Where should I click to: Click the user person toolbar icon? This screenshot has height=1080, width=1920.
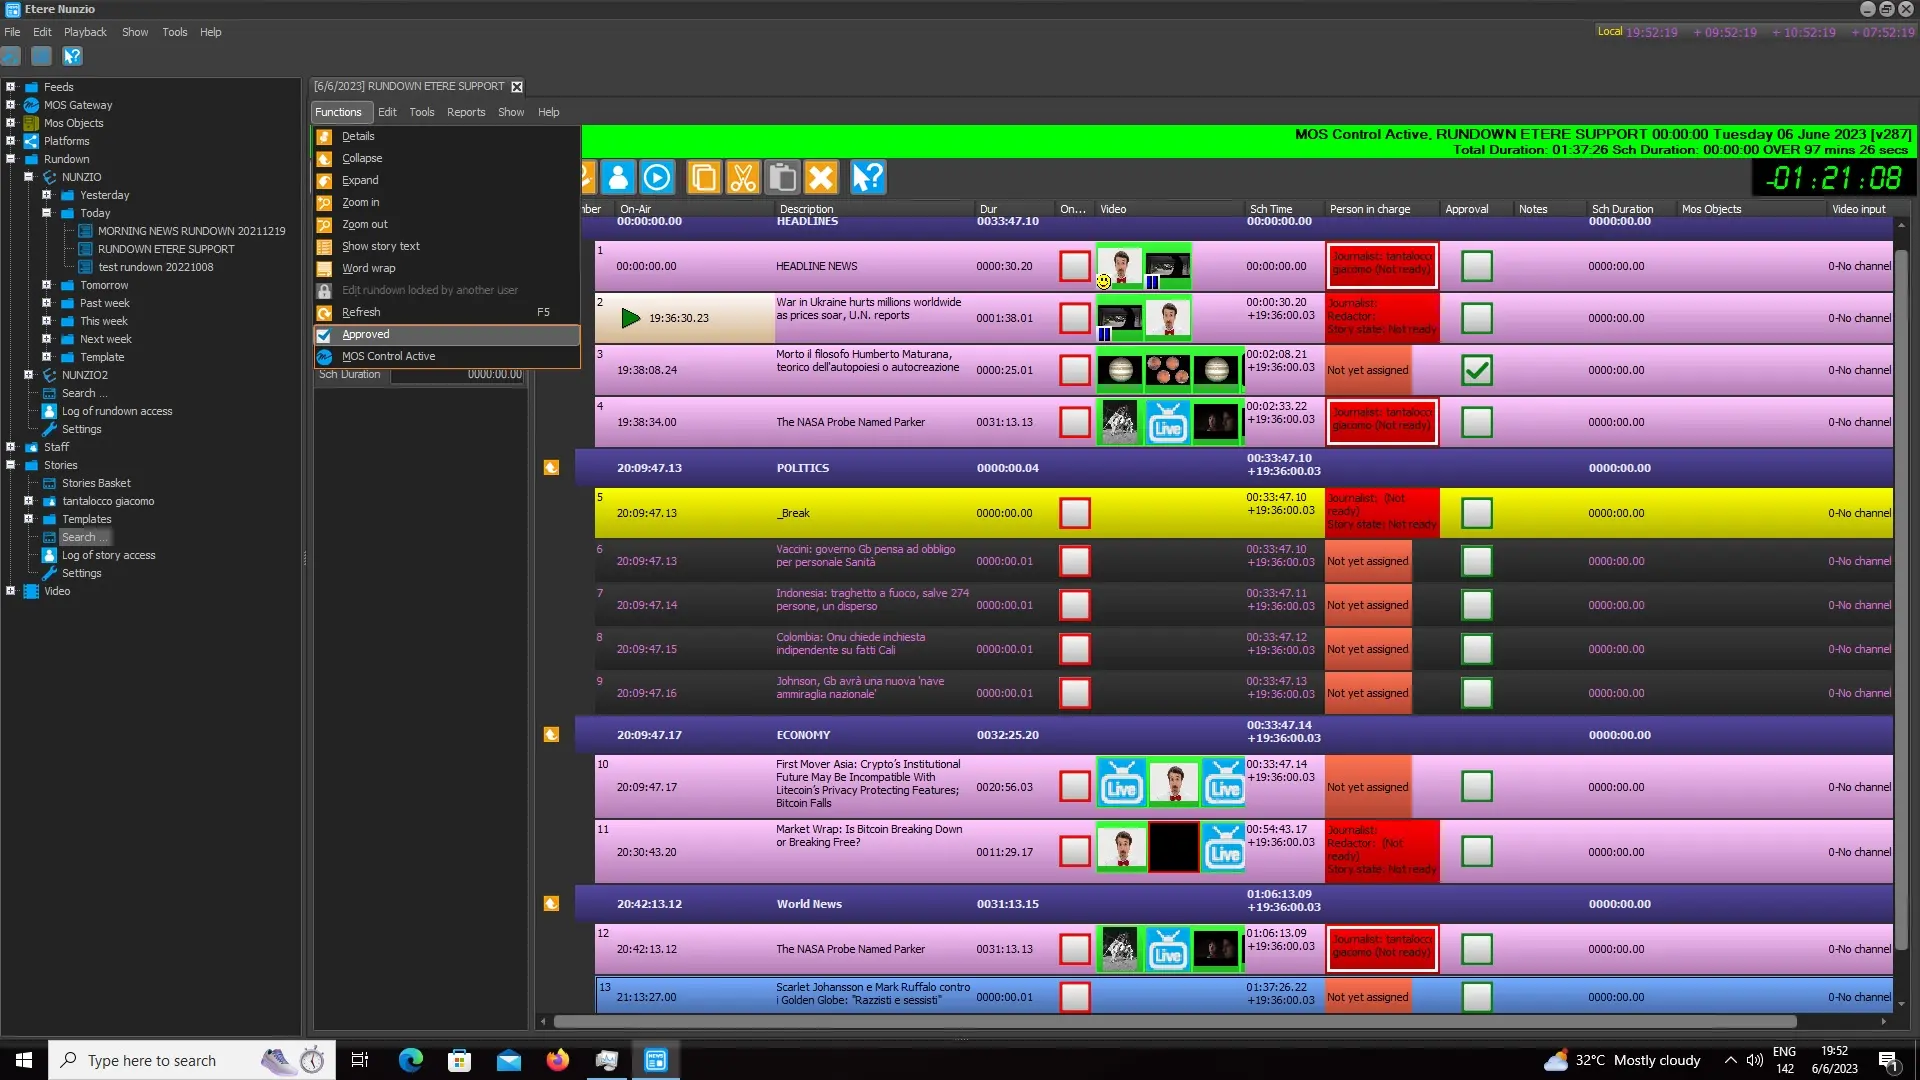[618, 178]
